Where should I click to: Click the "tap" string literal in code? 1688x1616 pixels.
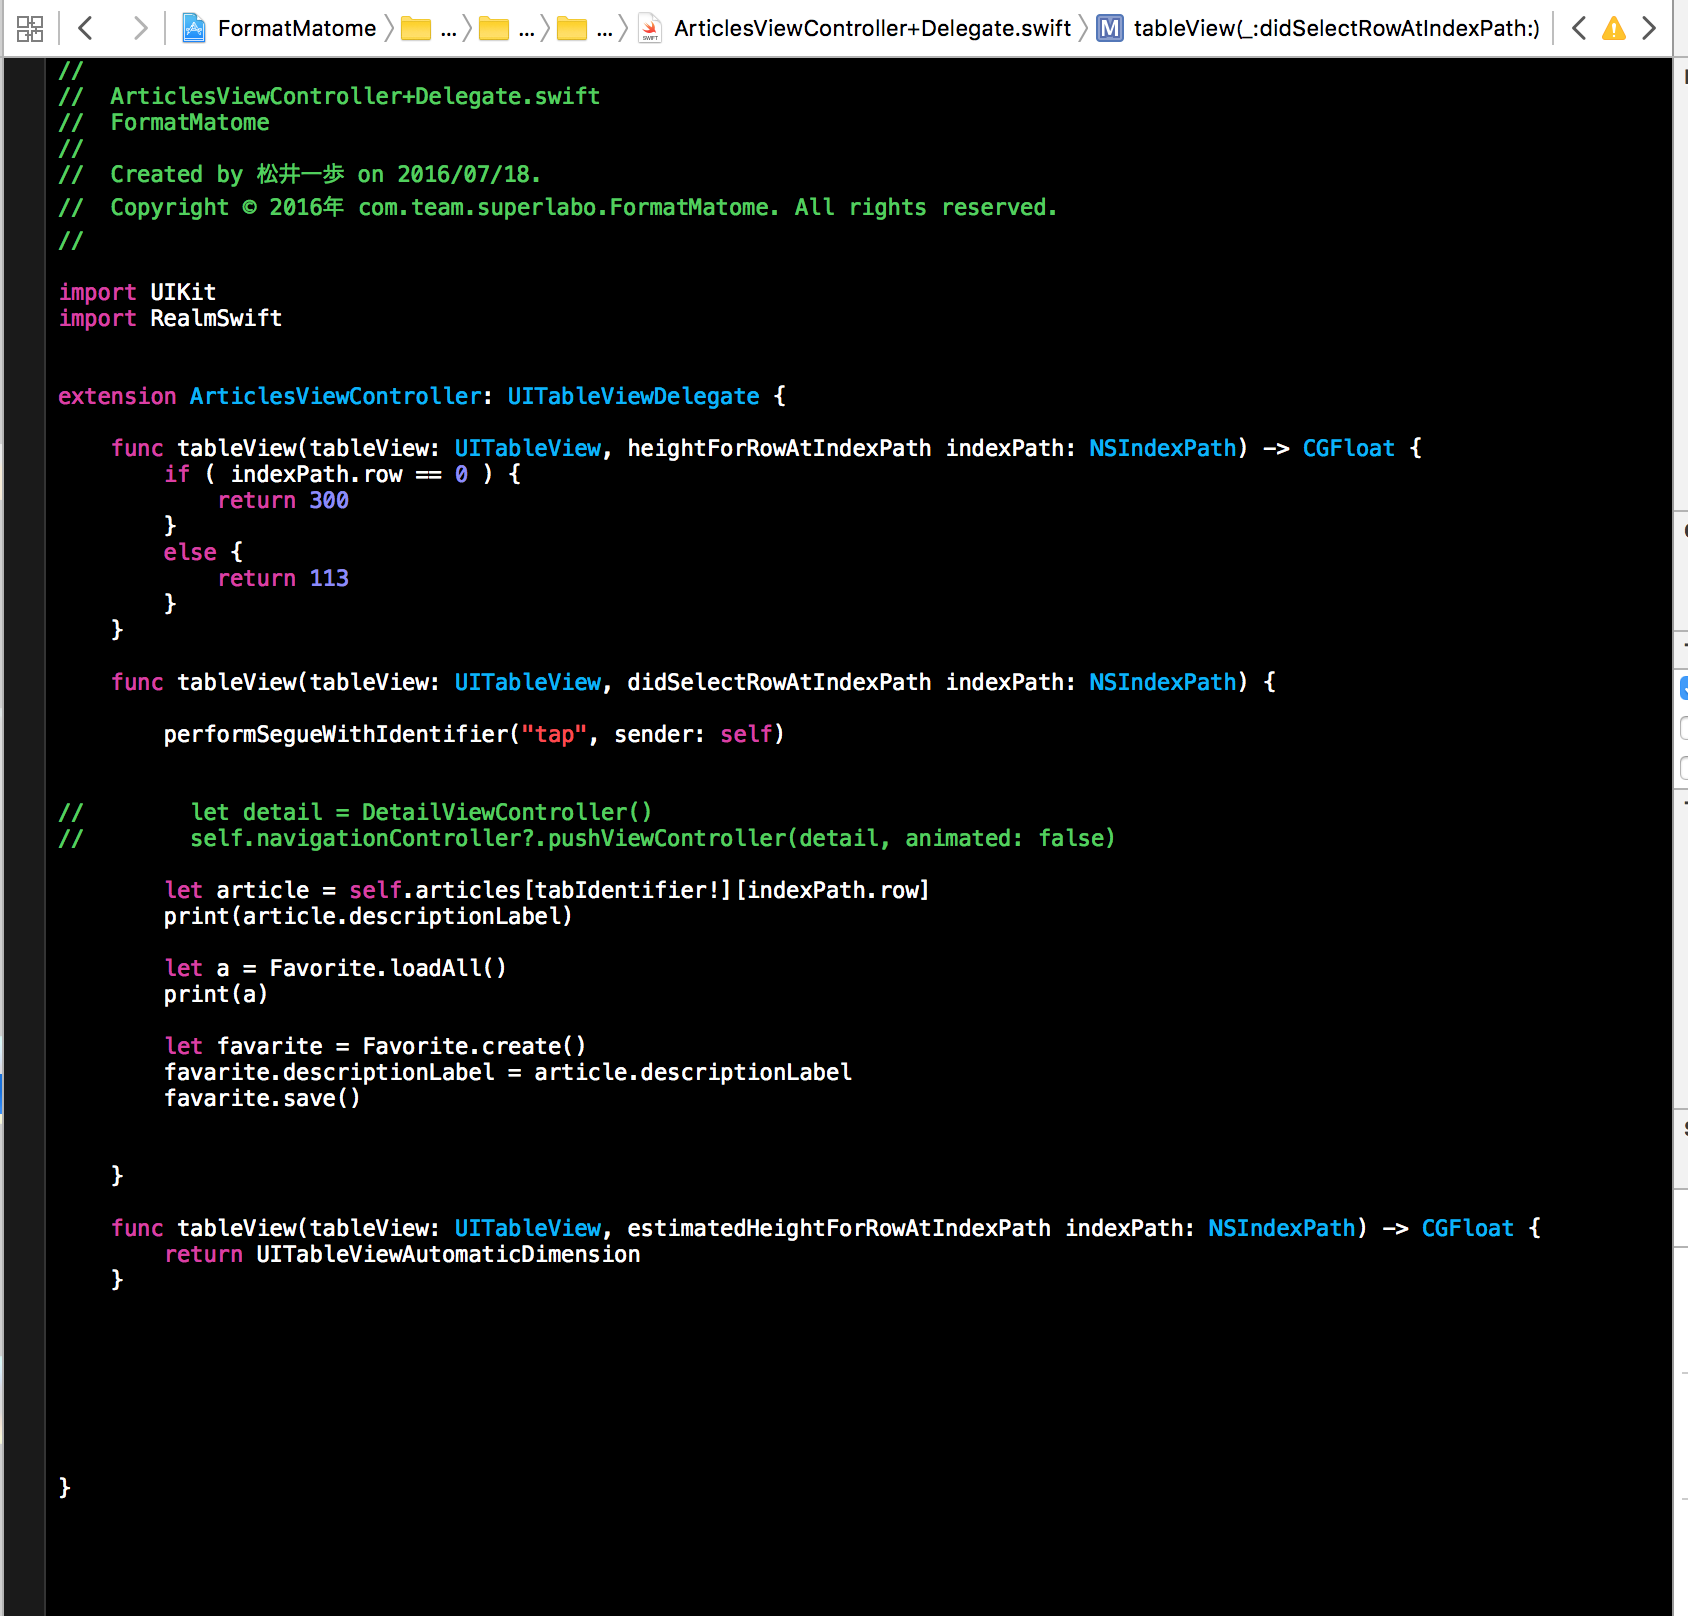(x=553, y=735)
